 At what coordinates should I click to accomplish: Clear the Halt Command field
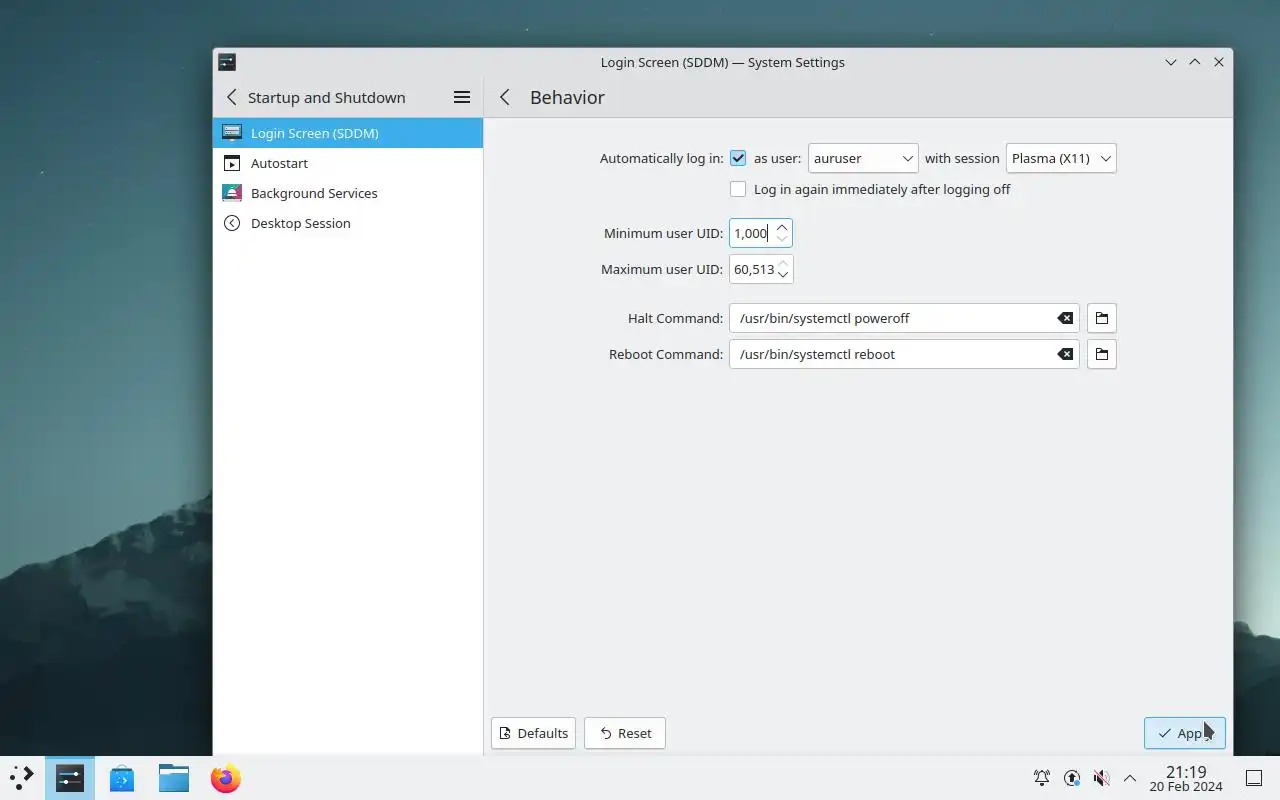(x=1066, y=318)
